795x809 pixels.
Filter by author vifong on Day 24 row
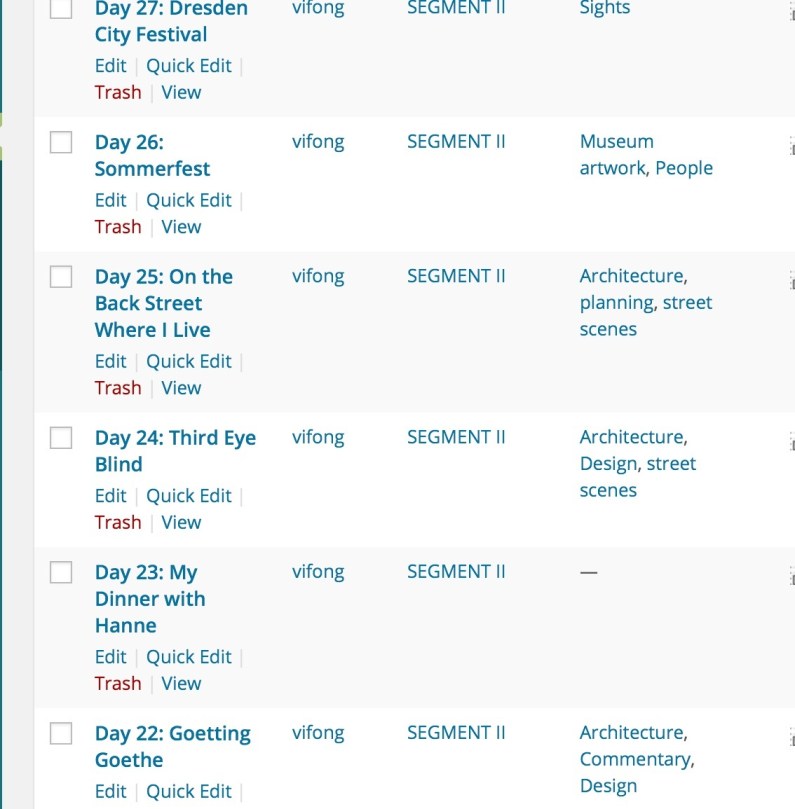pos(318,438)
